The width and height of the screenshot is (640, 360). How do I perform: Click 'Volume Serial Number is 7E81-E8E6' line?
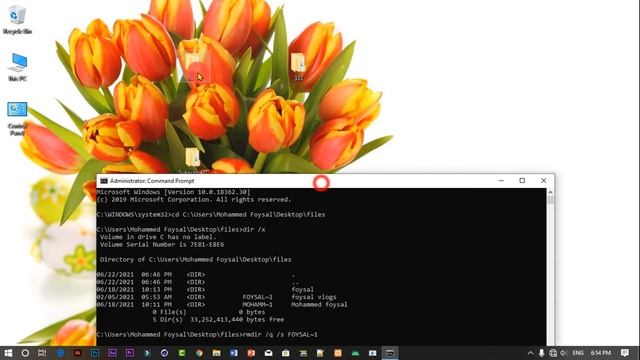pyautogui.click(x=162, y=244)
